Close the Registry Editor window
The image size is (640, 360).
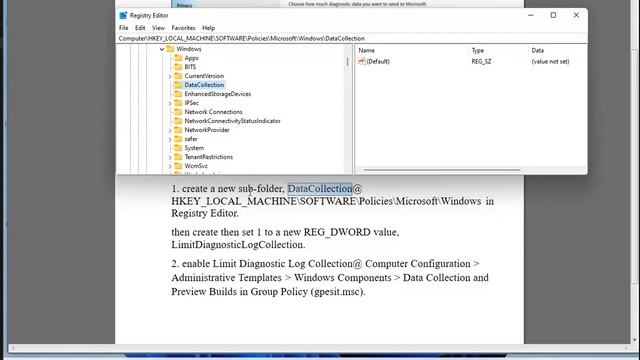click(x=576, y=16)
